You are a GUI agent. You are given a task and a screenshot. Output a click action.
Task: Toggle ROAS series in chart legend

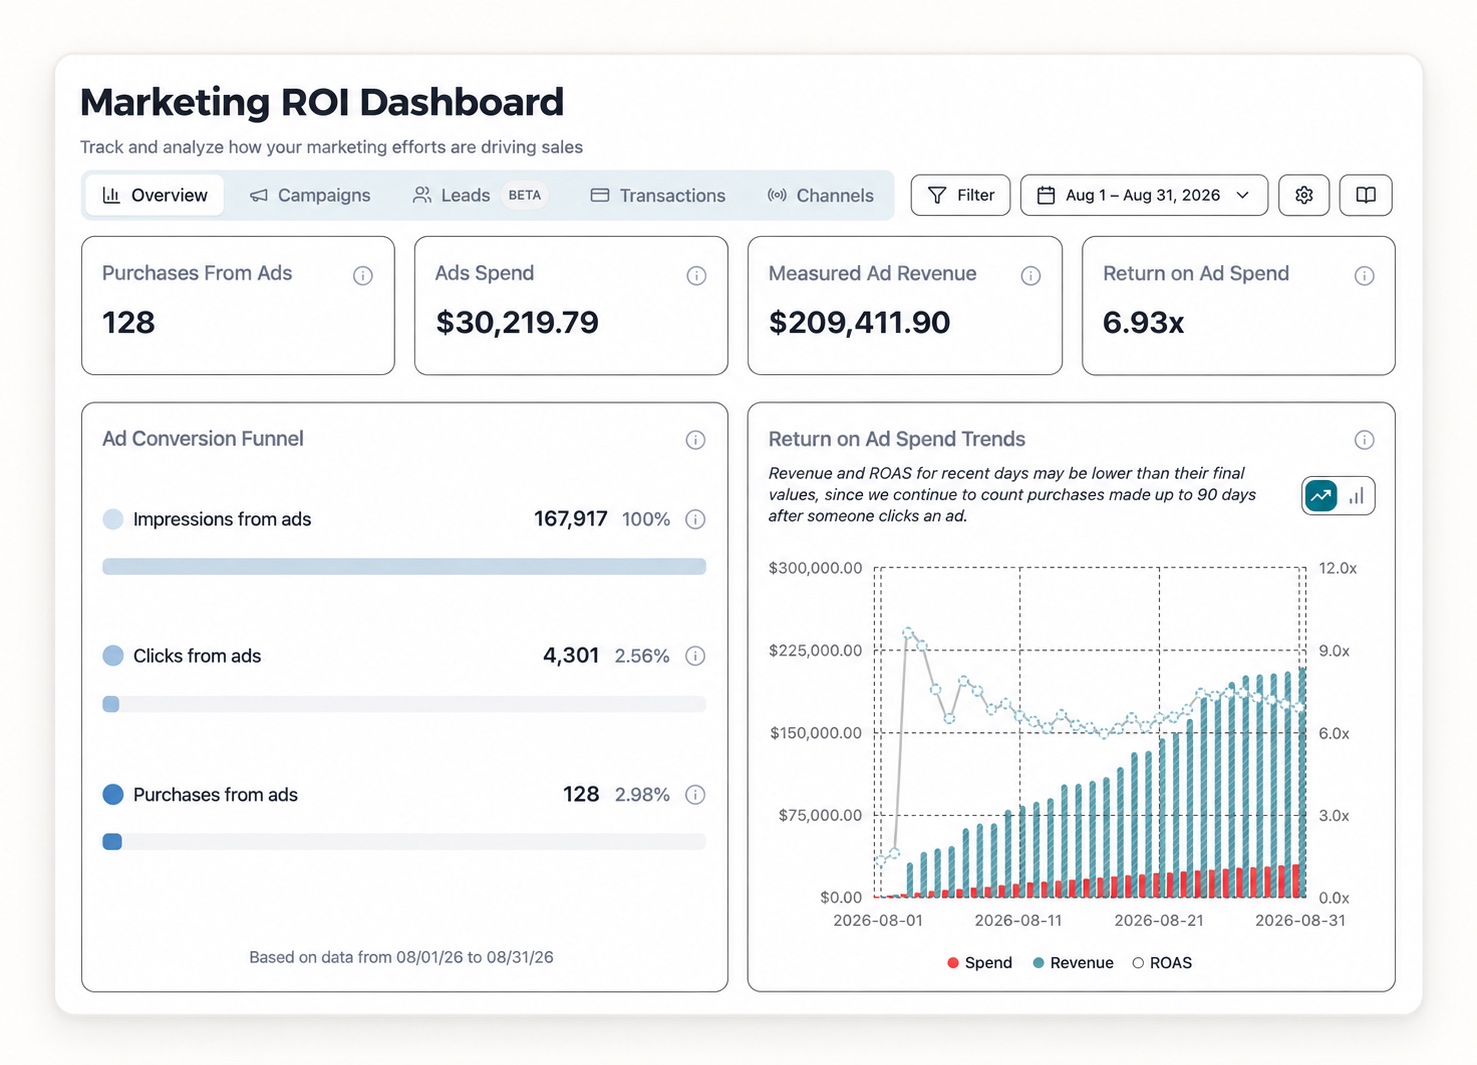(x=1162, y=963)
